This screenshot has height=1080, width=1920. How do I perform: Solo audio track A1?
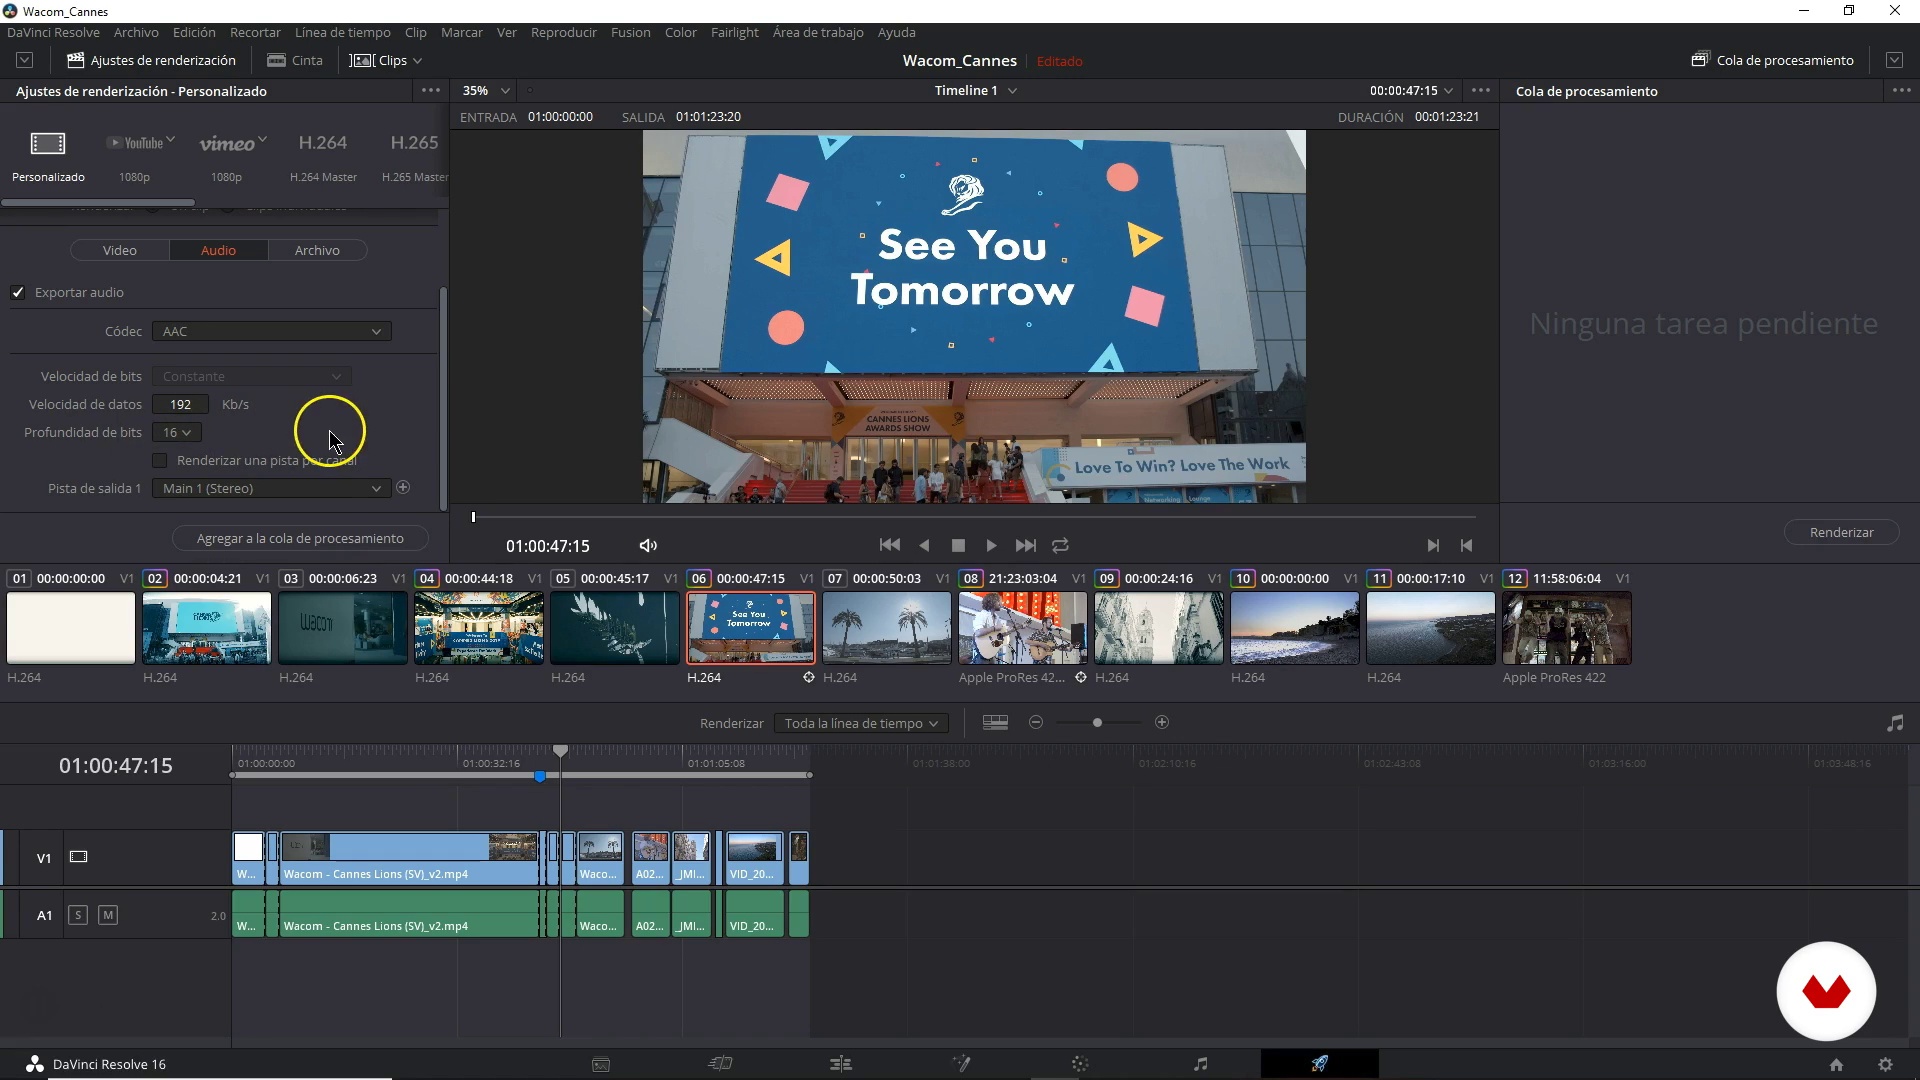pyautogui.click(x=78, y=915)
